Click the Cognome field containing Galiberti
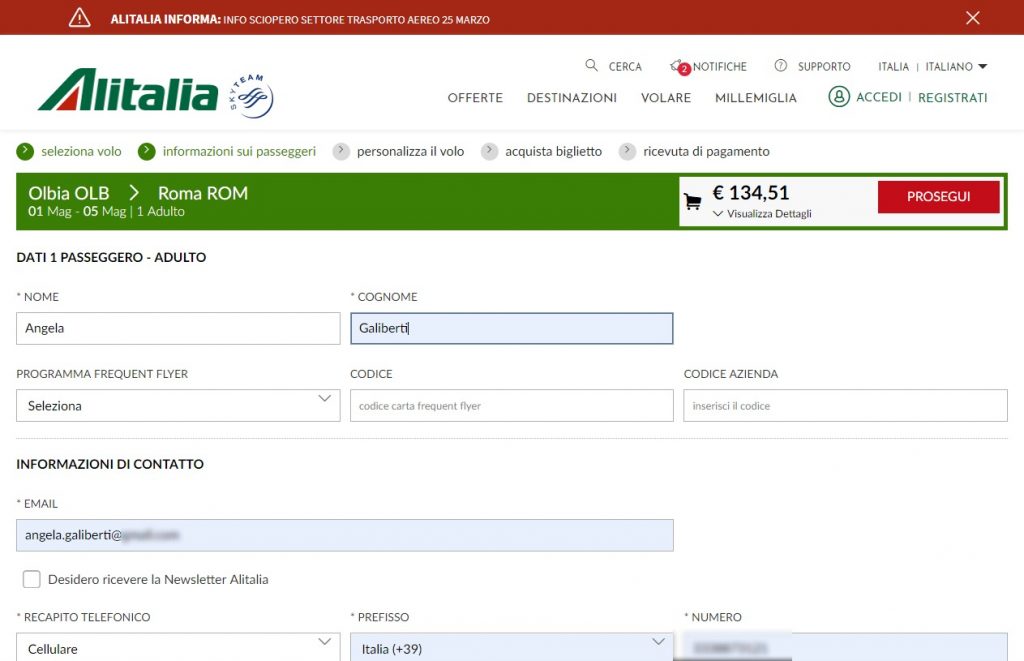Screen dimensions: 1024x661 [x=511, y=328]
